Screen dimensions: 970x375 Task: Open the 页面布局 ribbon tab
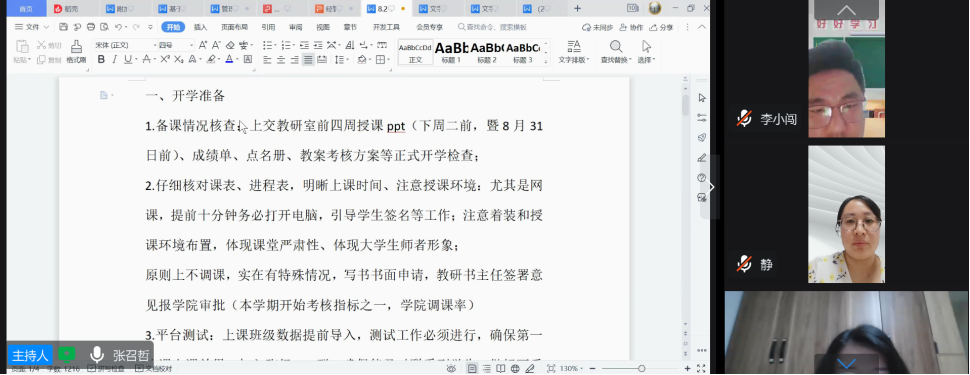234,27
